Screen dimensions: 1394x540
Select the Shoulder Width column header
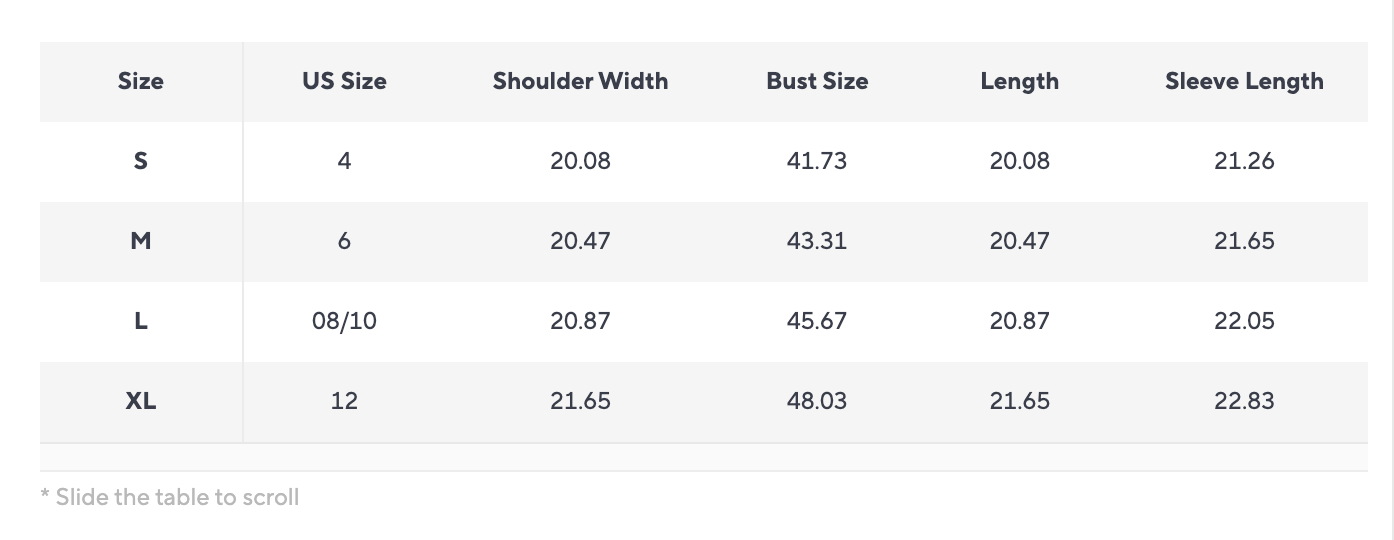click(x=580, y=81)
